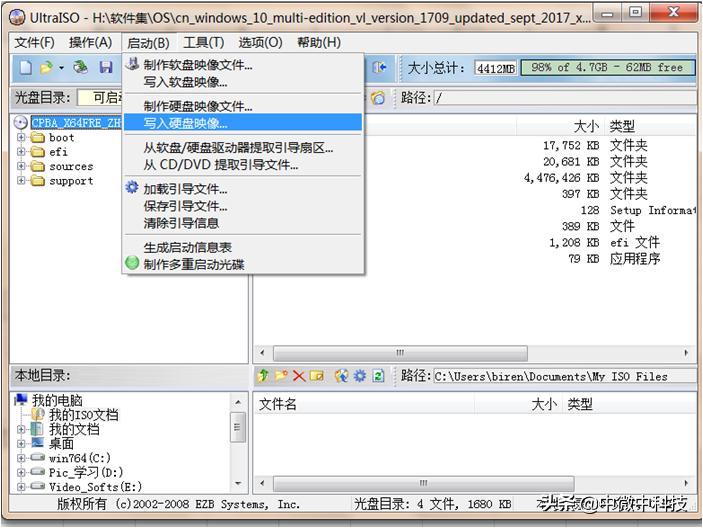Click the green ball icon beside 制作多重启动光碟
This screenshot has width=703, height=528.
point(132,263)
